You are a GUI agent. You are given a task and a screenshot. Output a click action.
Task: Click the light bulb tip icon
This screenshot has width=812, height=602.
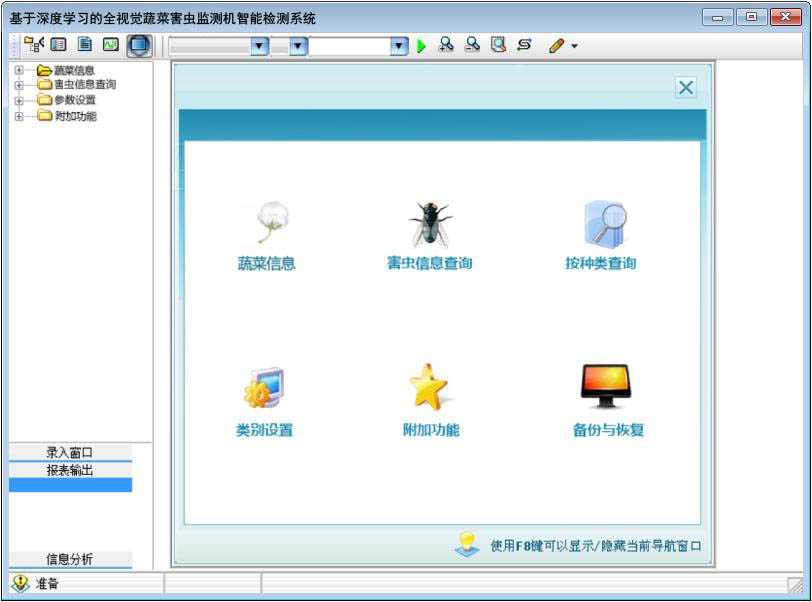click(x=467, y=544)
